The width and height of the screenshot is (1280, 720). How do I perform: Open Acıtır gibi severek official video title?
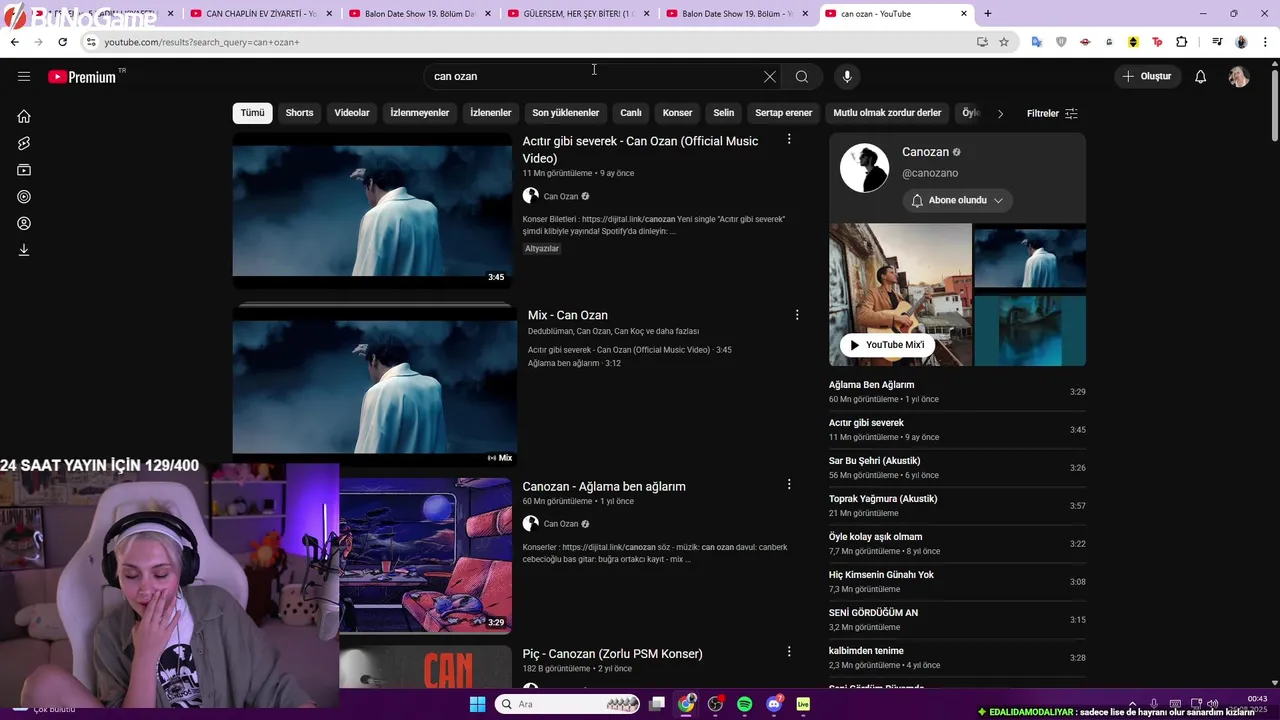pos(640,150)
